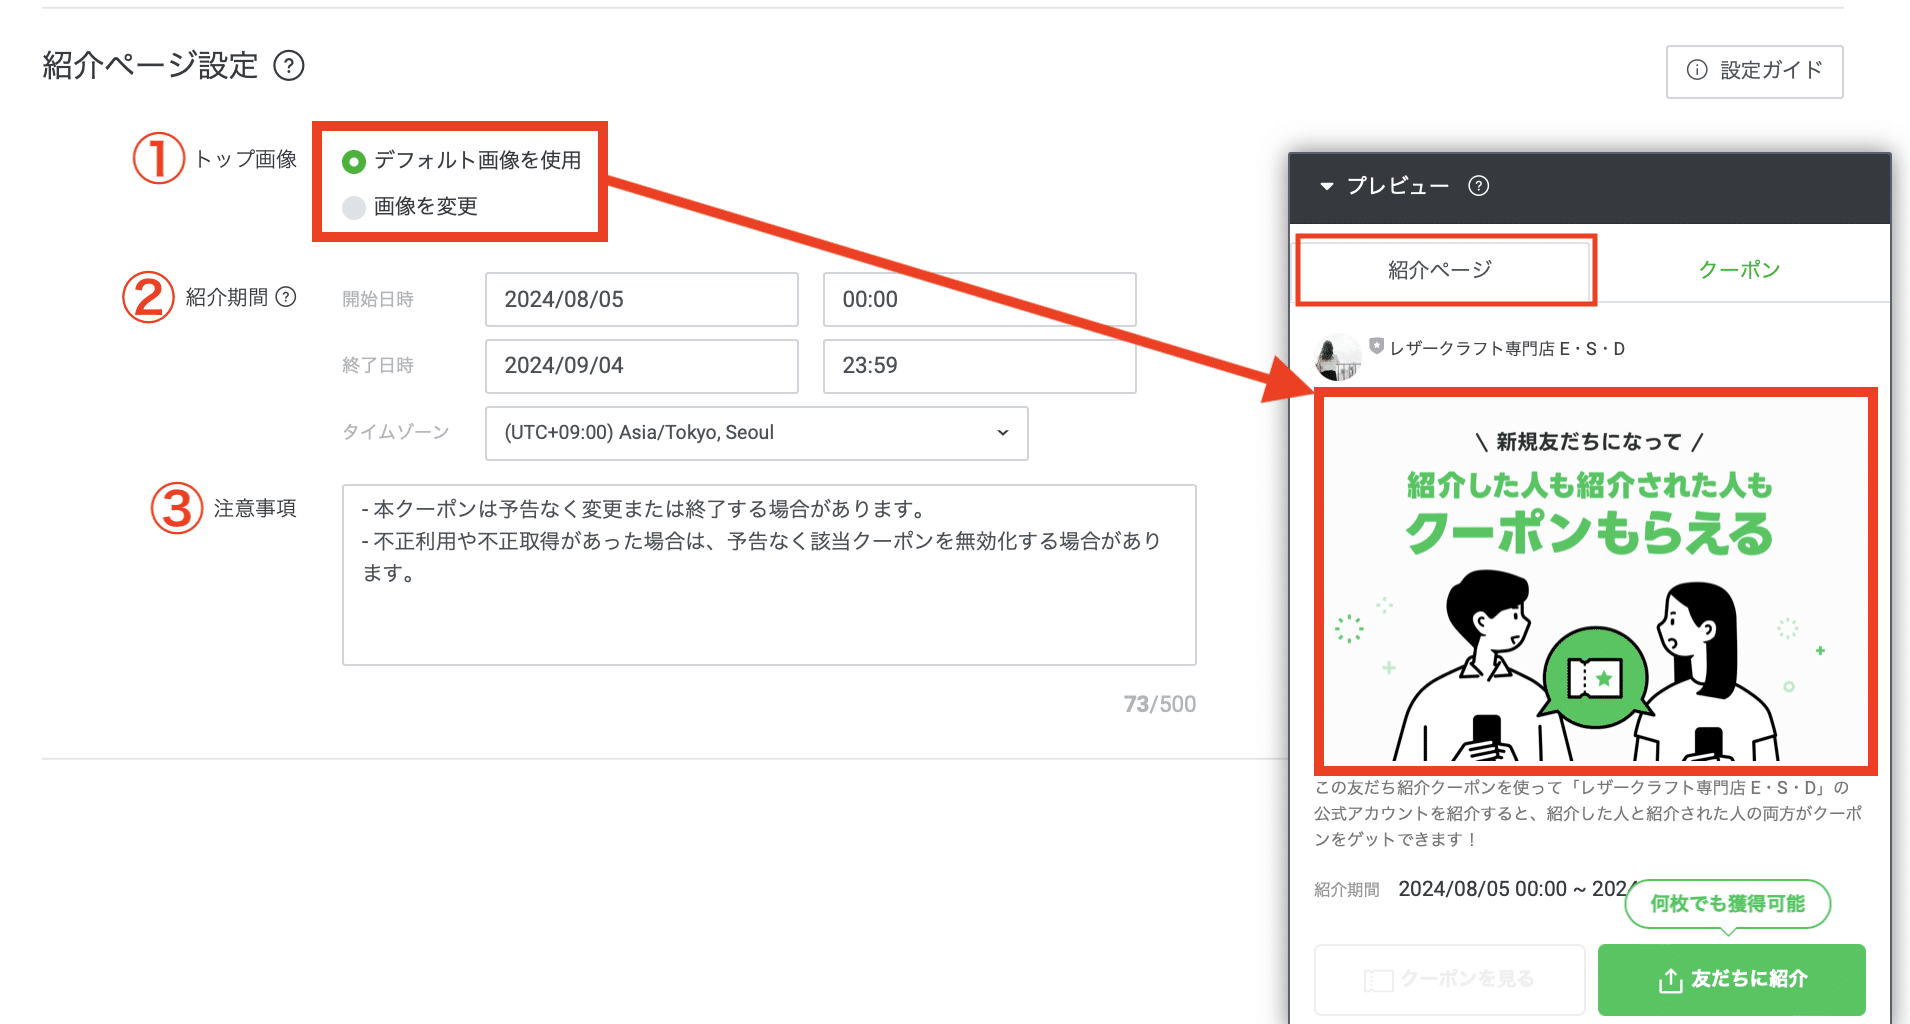Click the shop profile avatar in preview
Screen dimensions: 1910x1024
pyautogui.click(x=1337, y=358)
